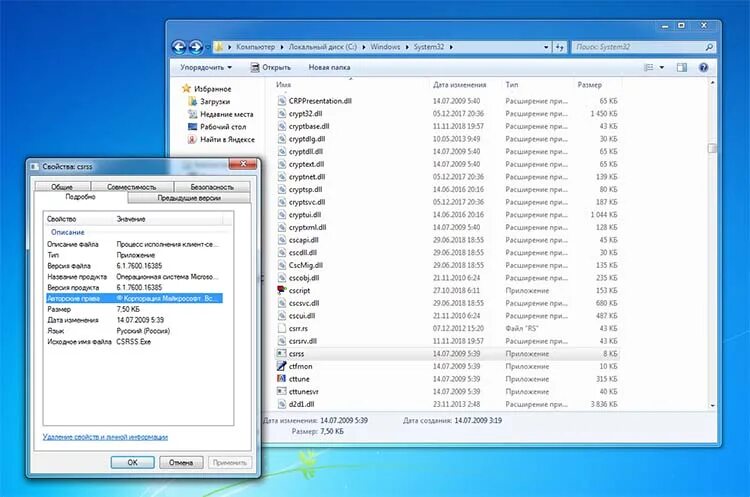Select the cscript application icon

(281, 290)
